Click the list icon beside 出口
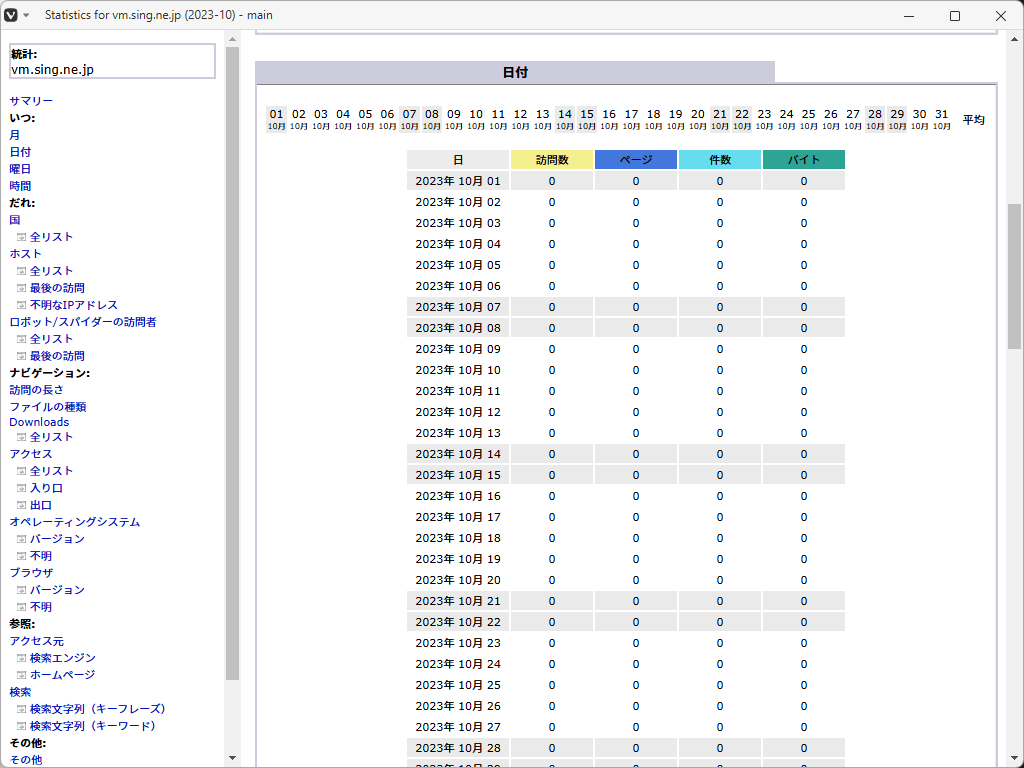 (21, 506)
